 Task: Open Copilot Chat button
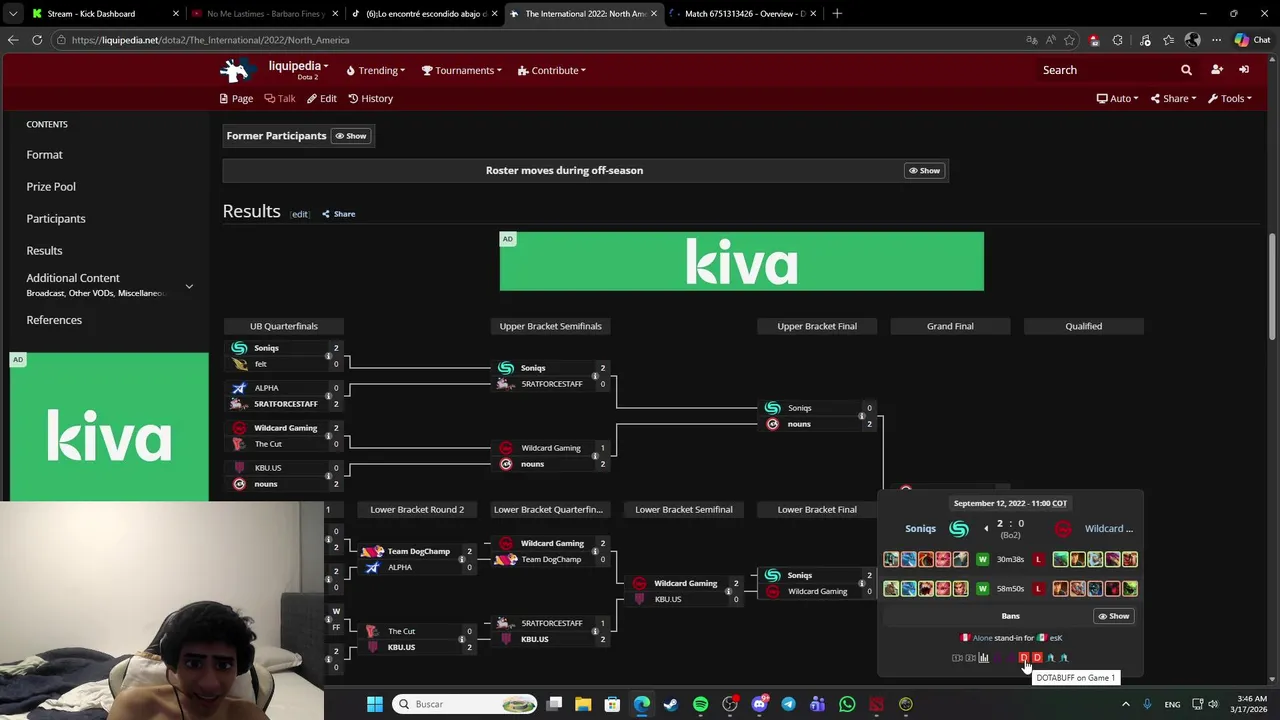(1251, 40)
